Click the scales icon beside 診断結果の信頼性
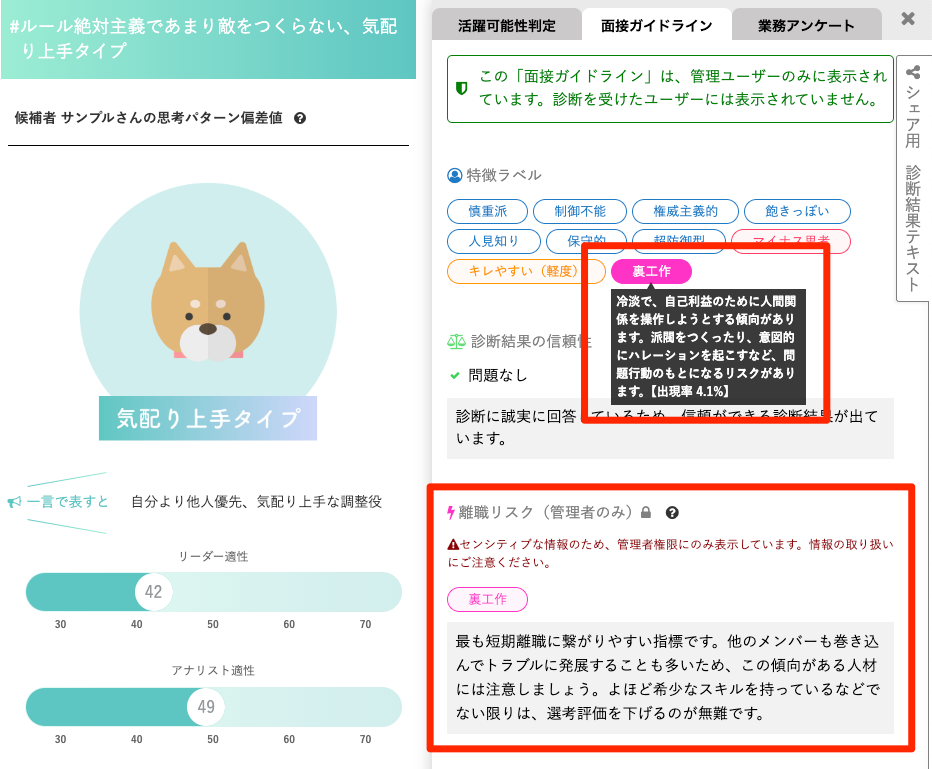932x769 pixels. [456, 341]
